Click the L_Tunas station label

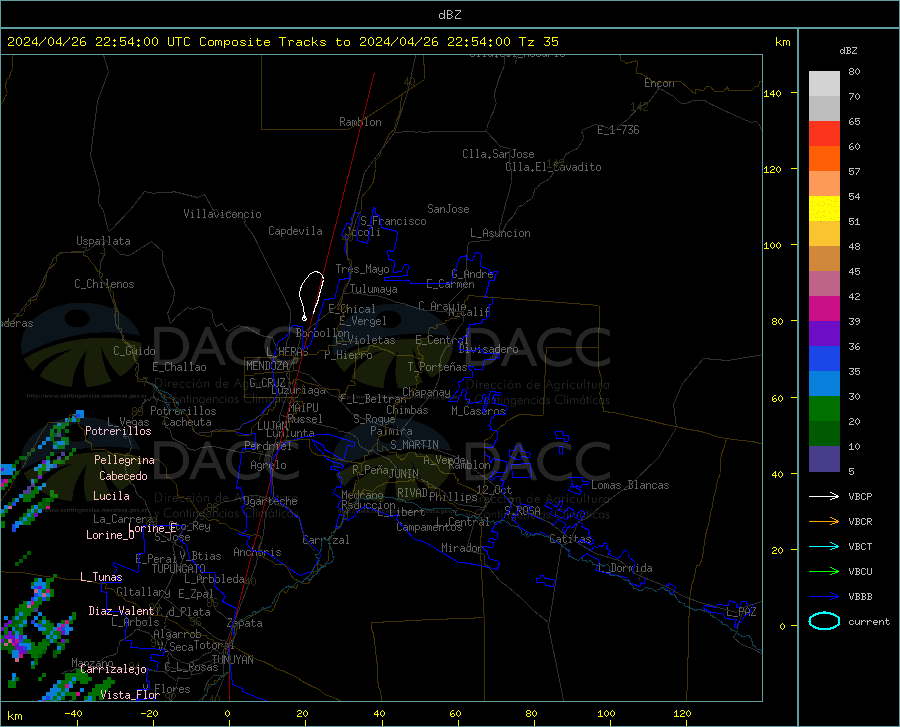point(101,577)
